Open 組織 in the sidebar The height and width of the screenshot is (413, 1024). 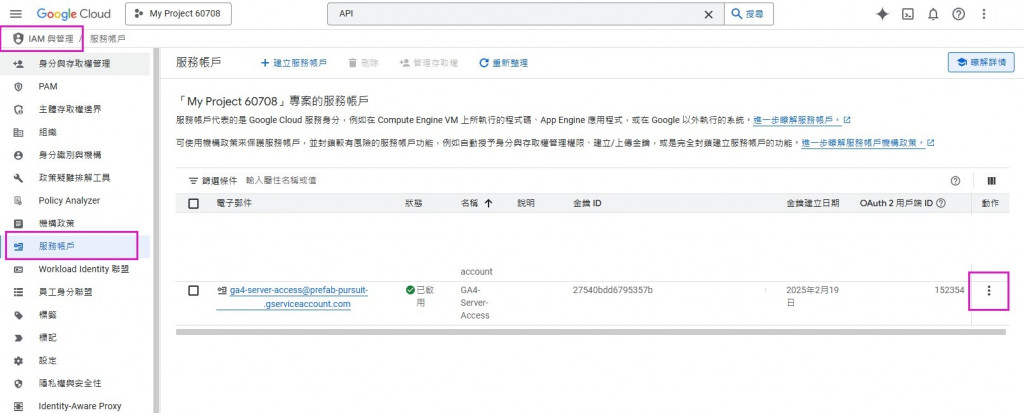click(x=75, y=132)
